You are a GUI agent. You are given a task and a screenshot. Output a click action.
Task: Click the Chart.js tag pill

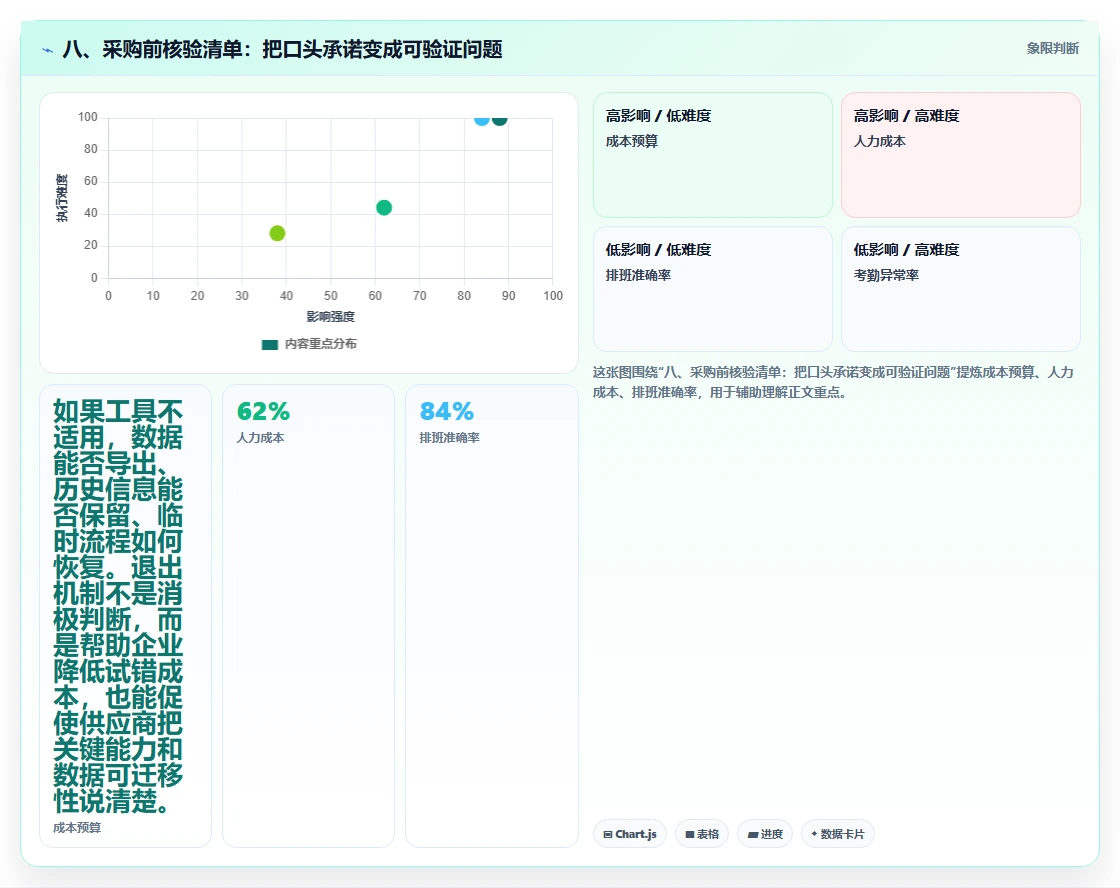(x=629, y=834)
